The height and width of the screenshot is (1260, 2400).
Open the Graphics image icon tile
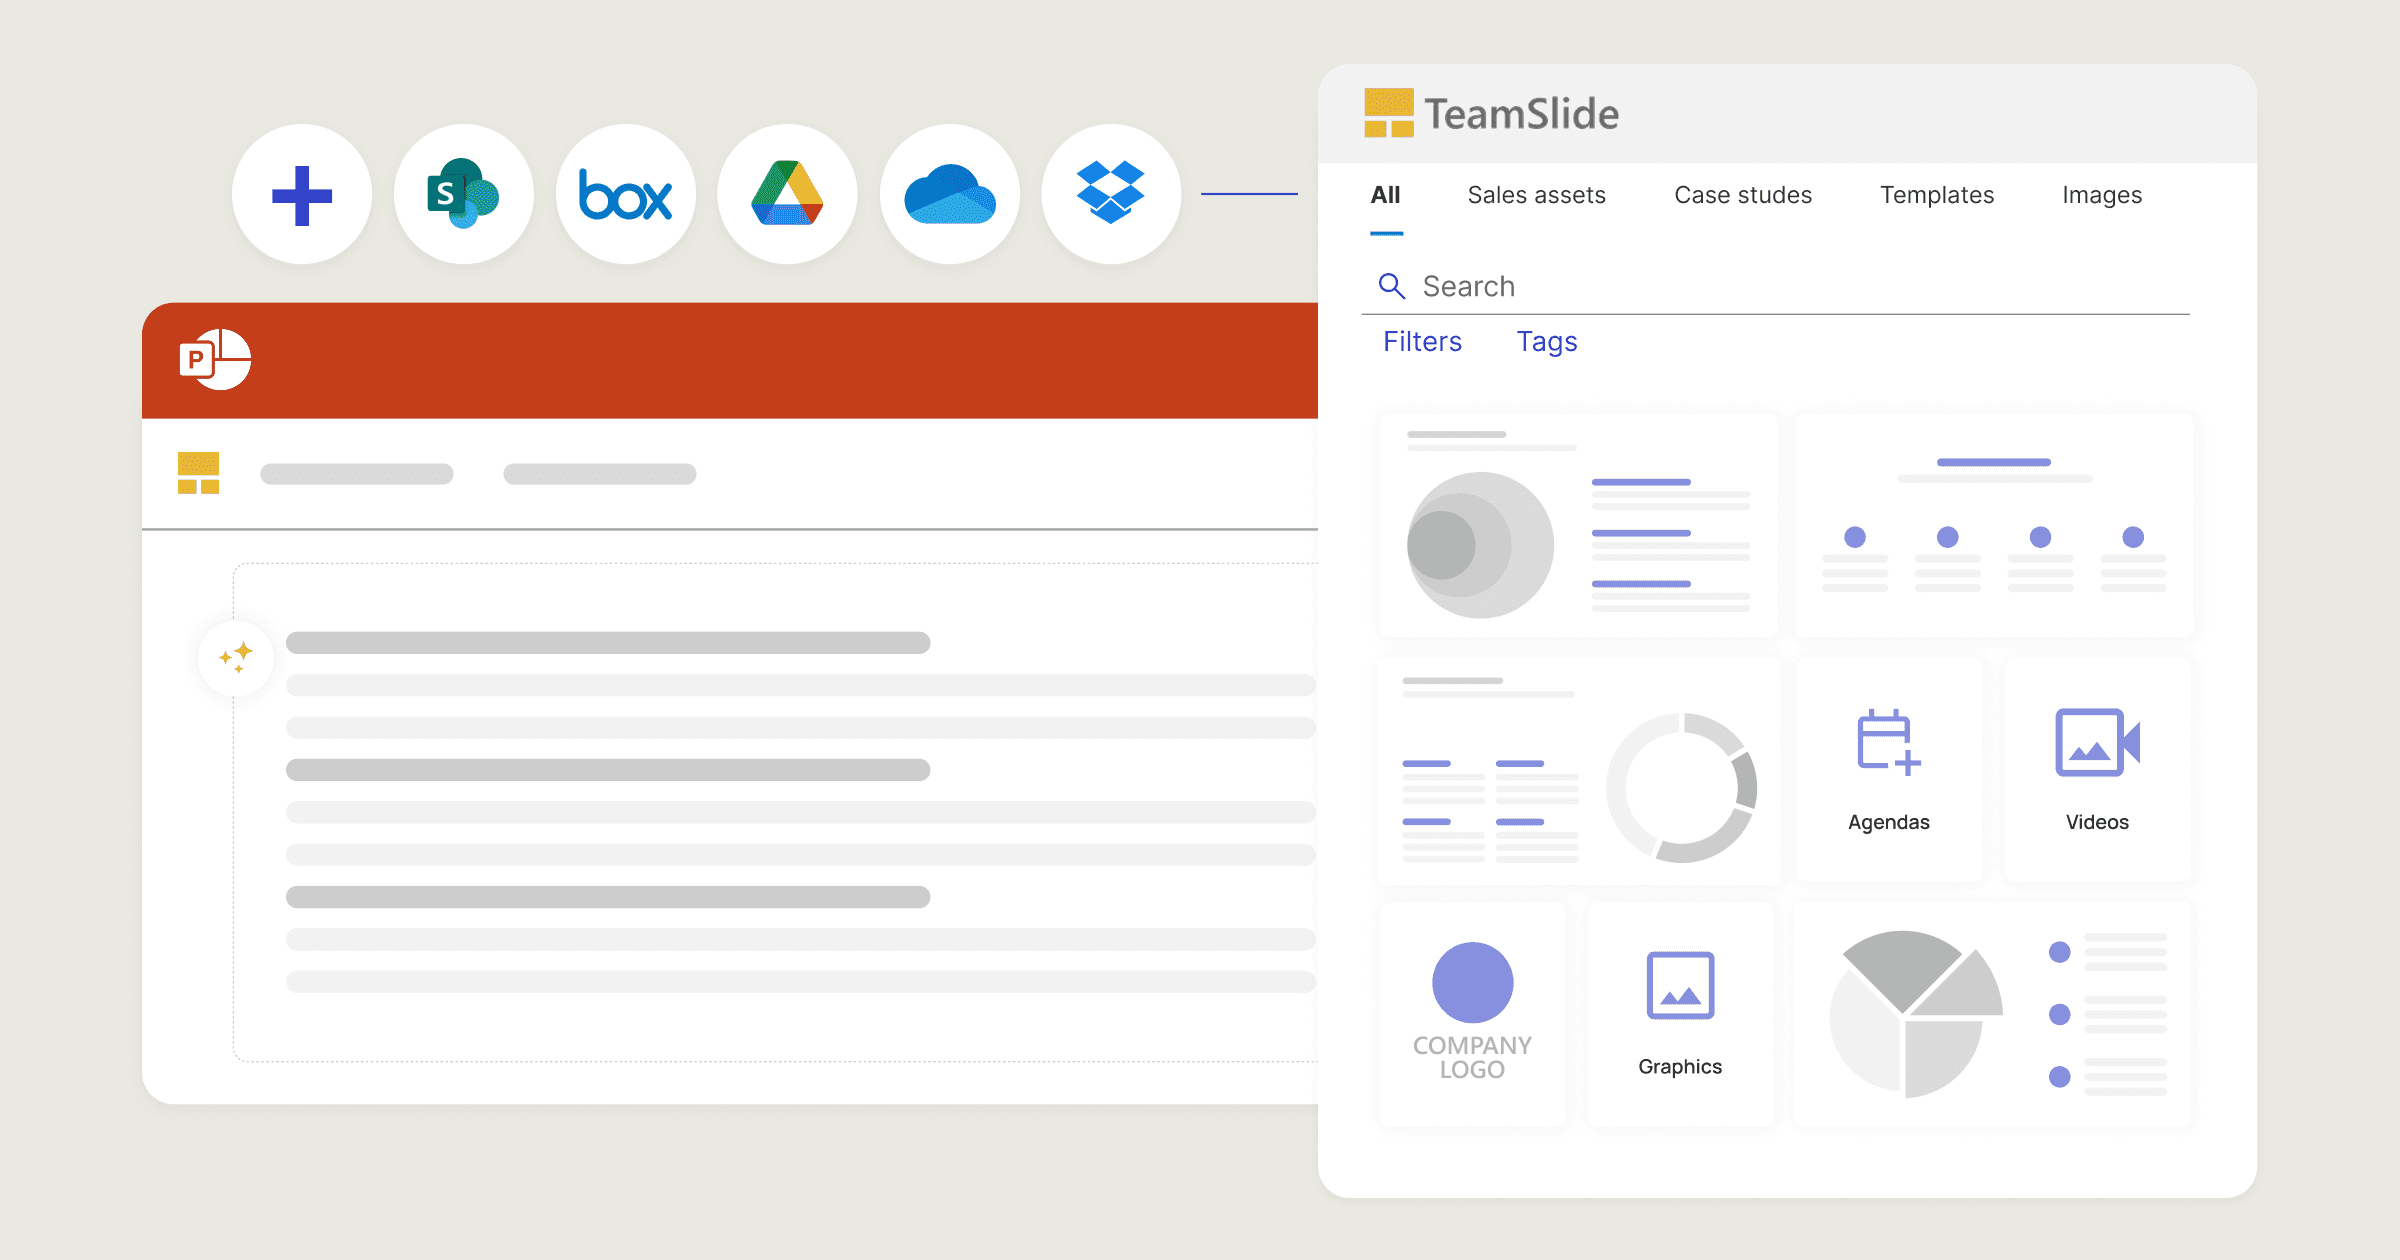(x=1680, y=1014)
